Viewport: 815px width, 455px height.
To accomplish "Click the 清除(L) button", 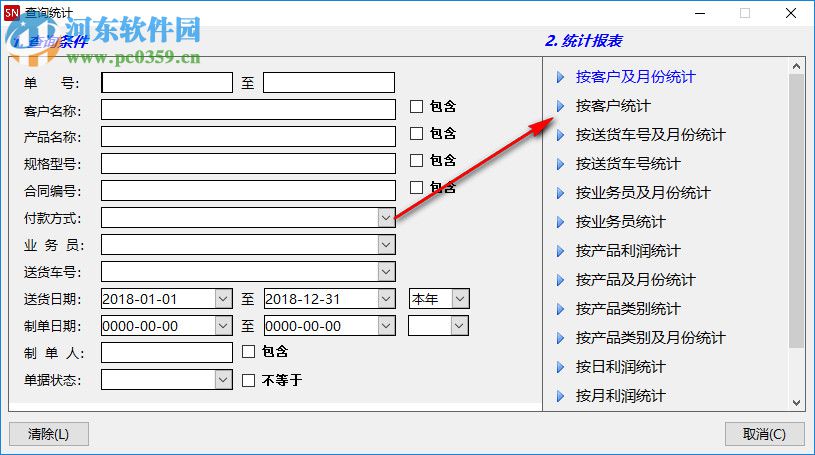I will tap(49, 434).
